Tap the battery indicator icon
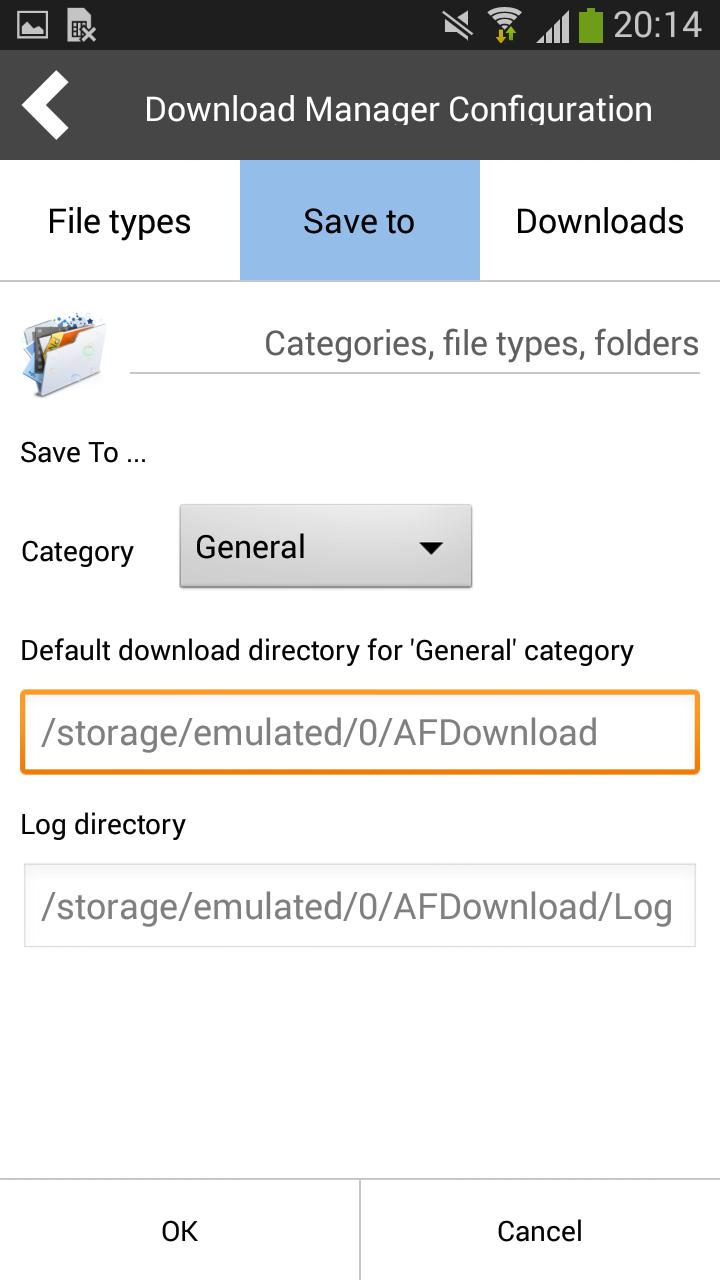 tap(591, 24)
